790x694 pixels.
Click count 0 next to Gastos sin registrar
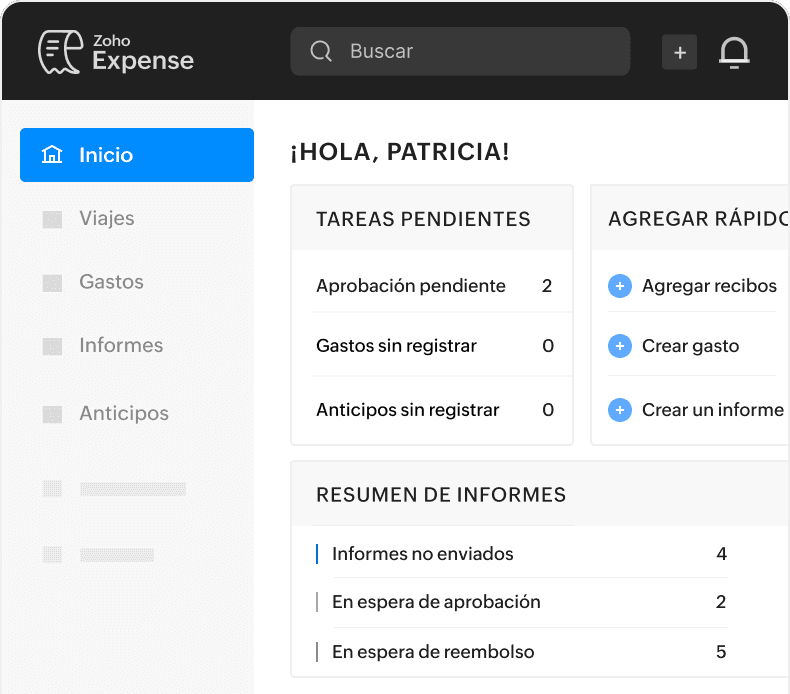pos(548,346)
